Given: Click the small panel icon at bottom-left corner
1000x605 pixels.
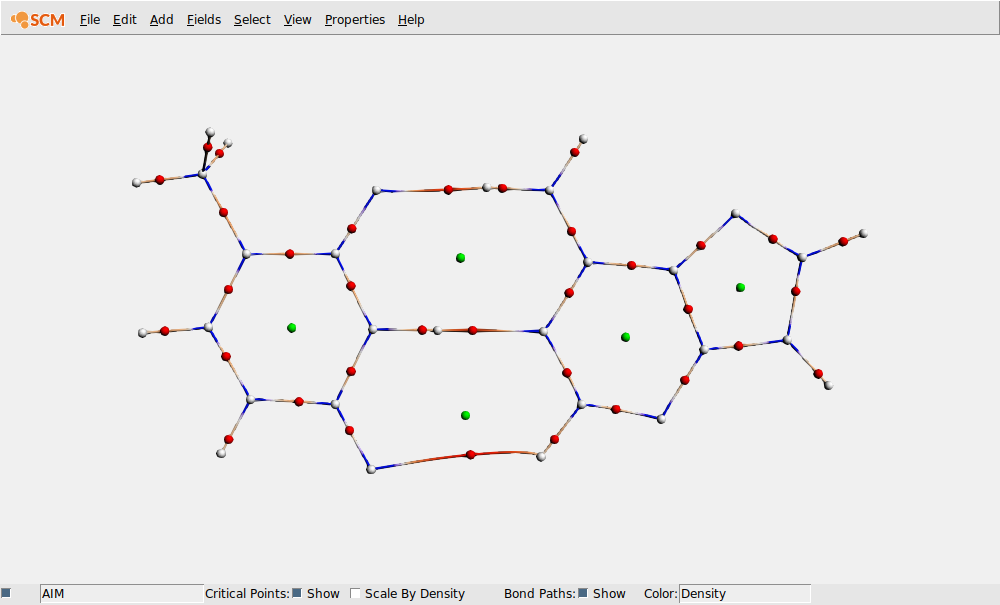Looking at the screenshot, I should [7, 593].
